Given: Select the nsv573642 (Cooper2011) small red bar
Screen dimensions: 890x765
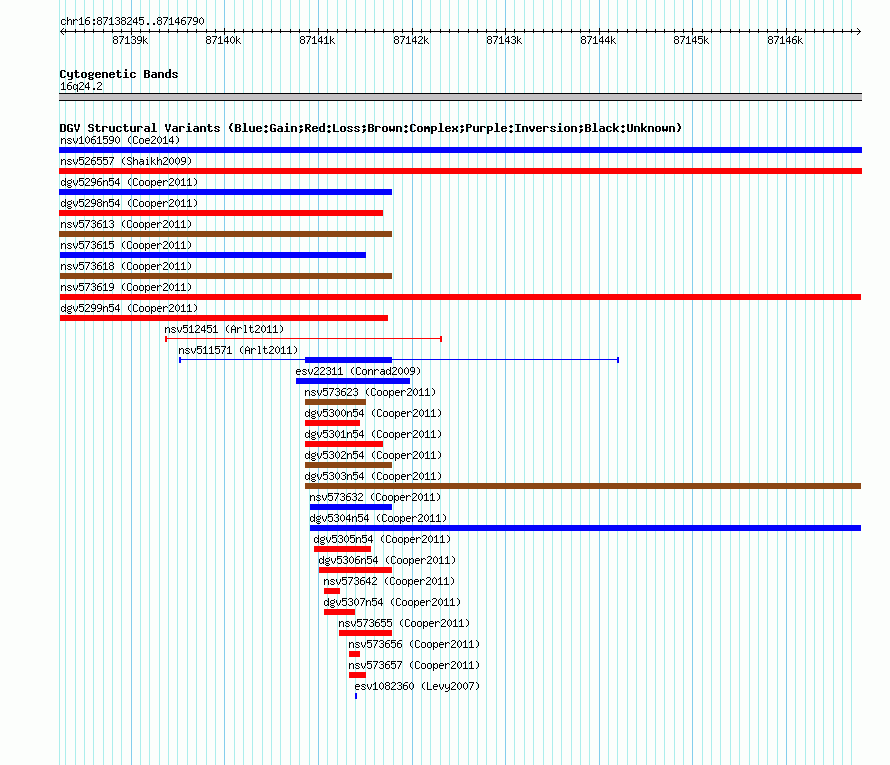Looking at the screenshot, I should (x=332, y=591).
